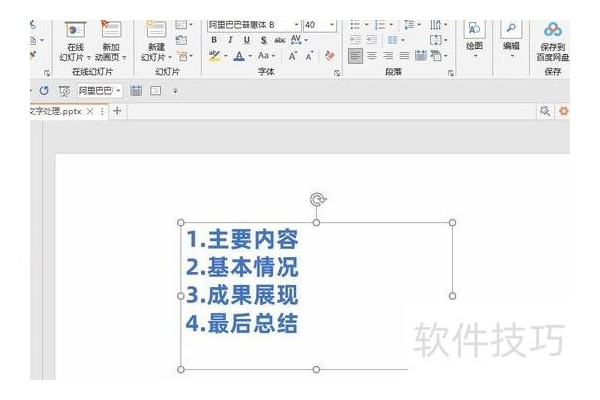This screenshot has height=400, width=600.
Task: Select center align paragraph button
Action: [372, 56]
